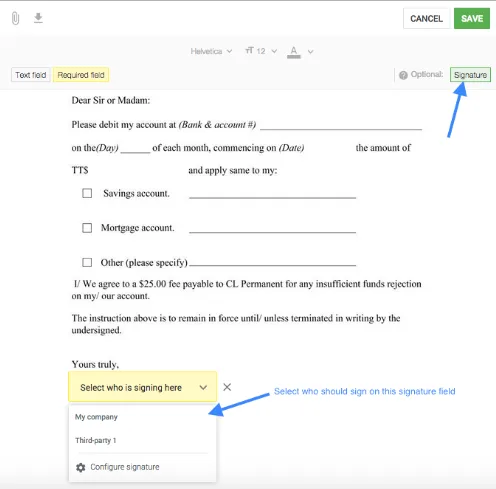Add a Signature field from the toolbar
Viewport: 496px width, 489px height.
[470, 75]
